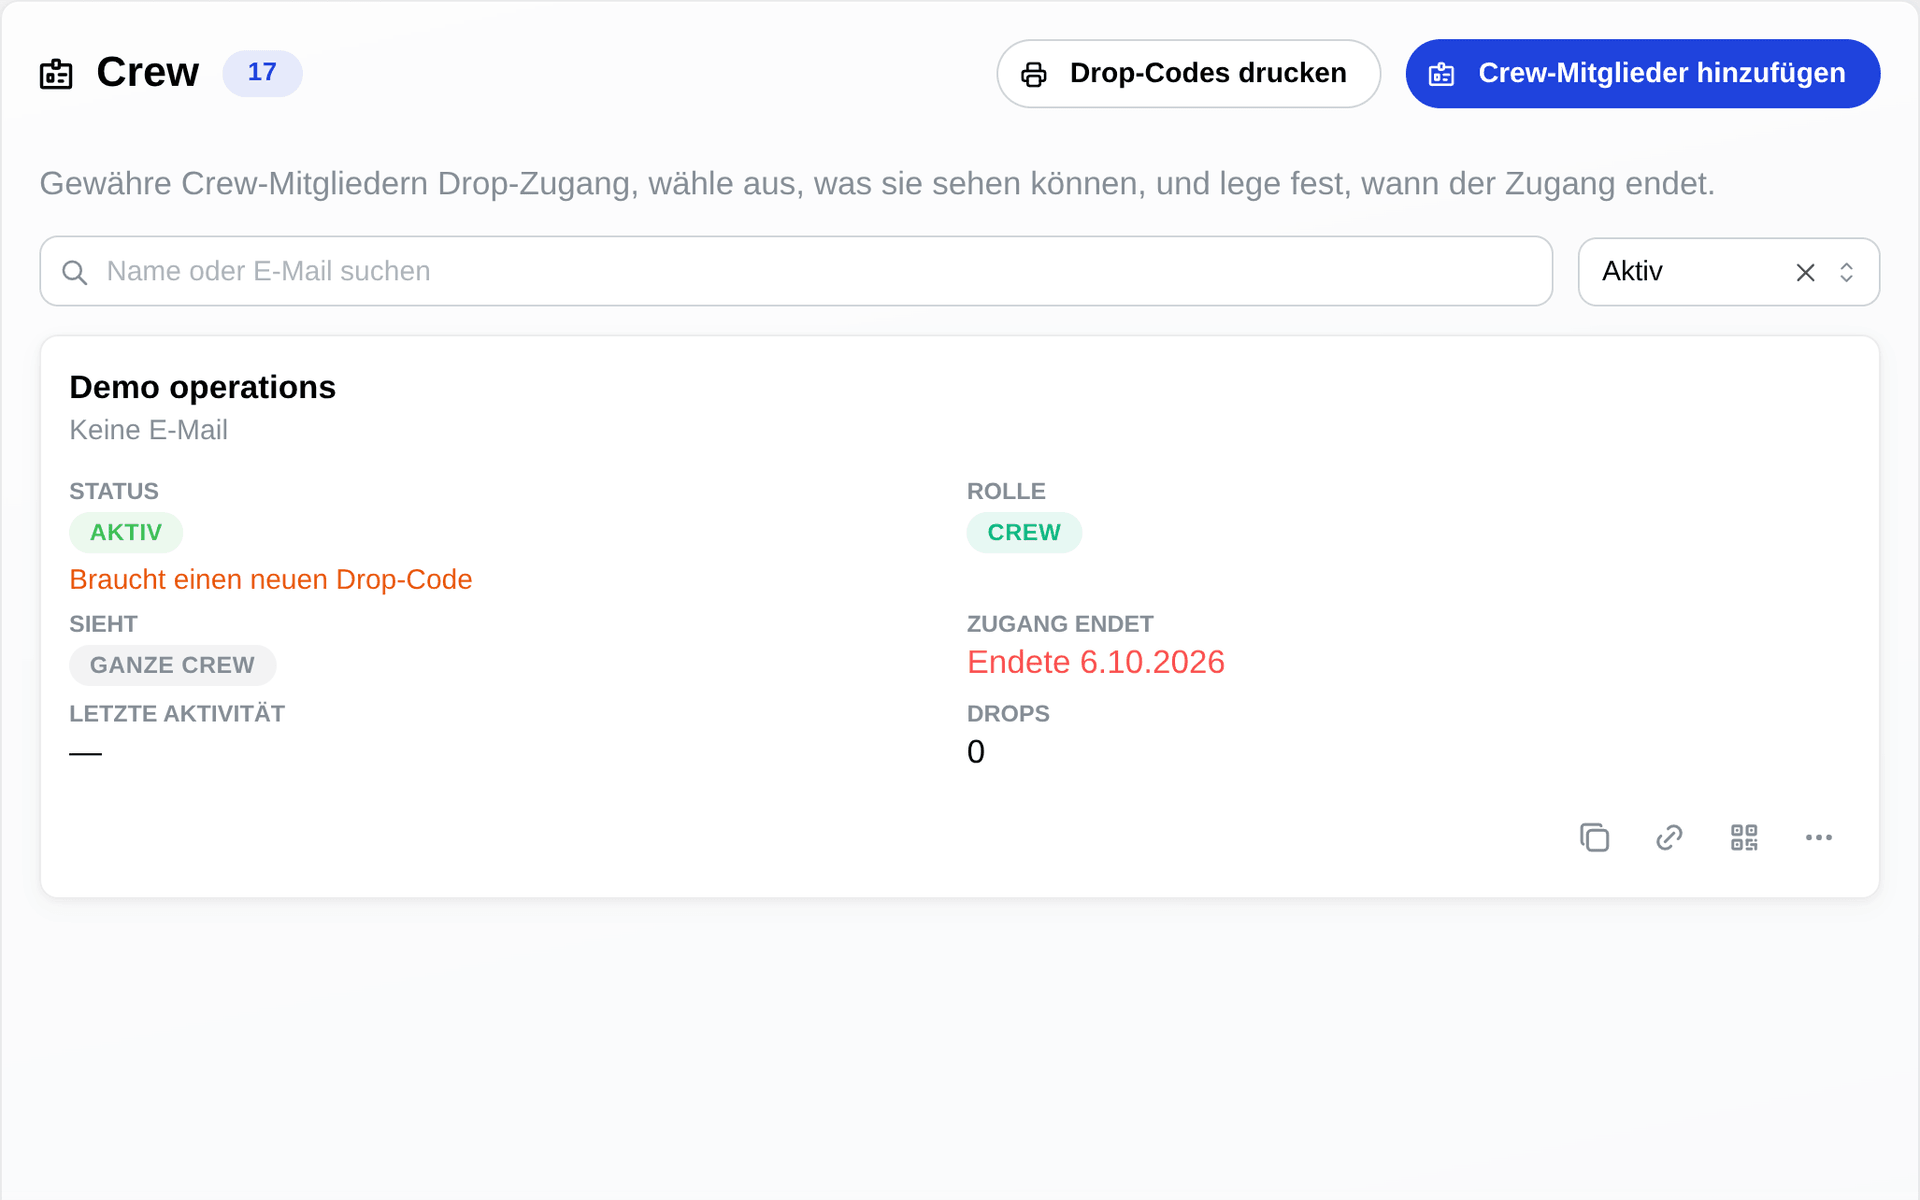This screenshot has height=1200, width=1920.
Task: Click the Keine E-Mail text
Action: pyautogui.click(x=148, y=430)
